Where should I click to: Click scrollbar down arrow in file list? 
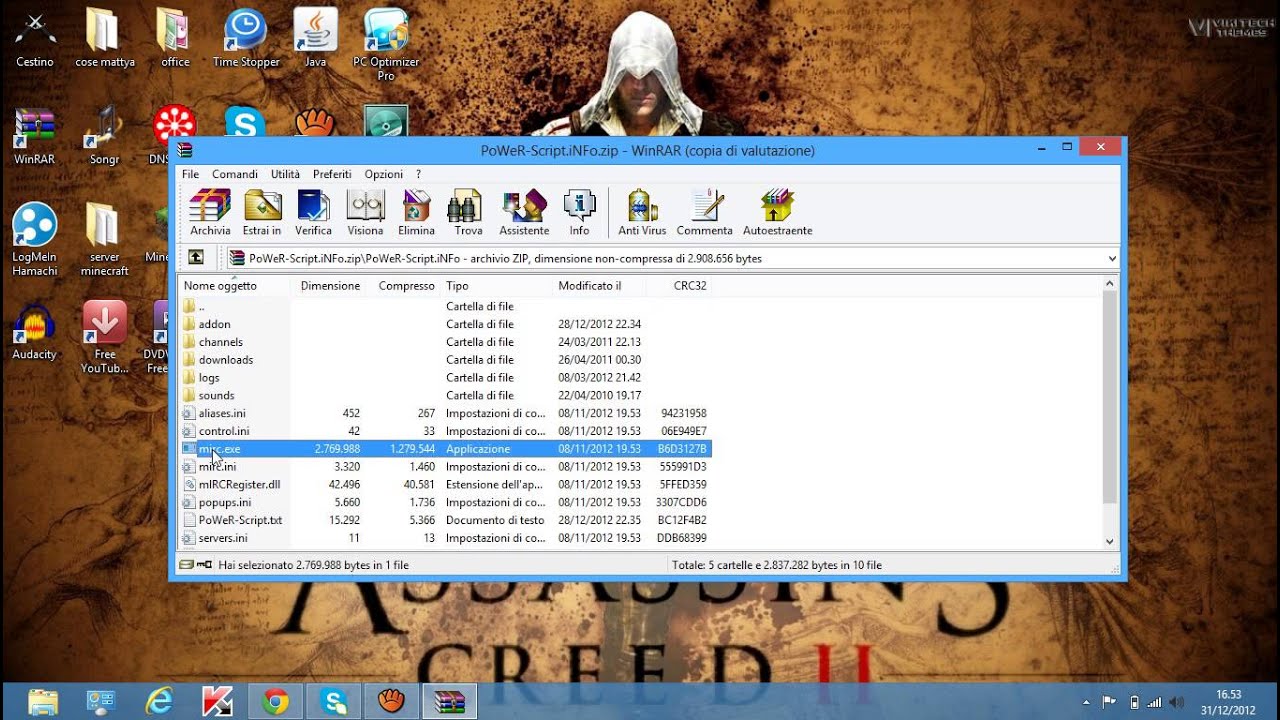pos(1109,541)
